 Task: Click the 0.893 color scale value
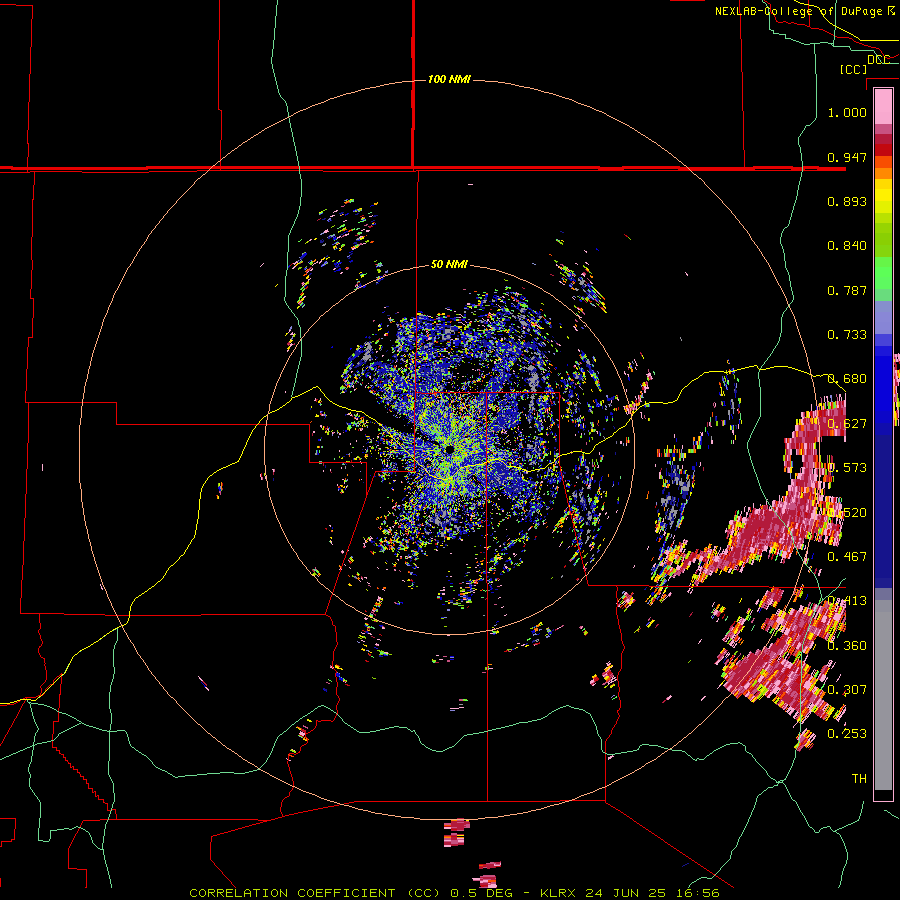tap(847, 201)
